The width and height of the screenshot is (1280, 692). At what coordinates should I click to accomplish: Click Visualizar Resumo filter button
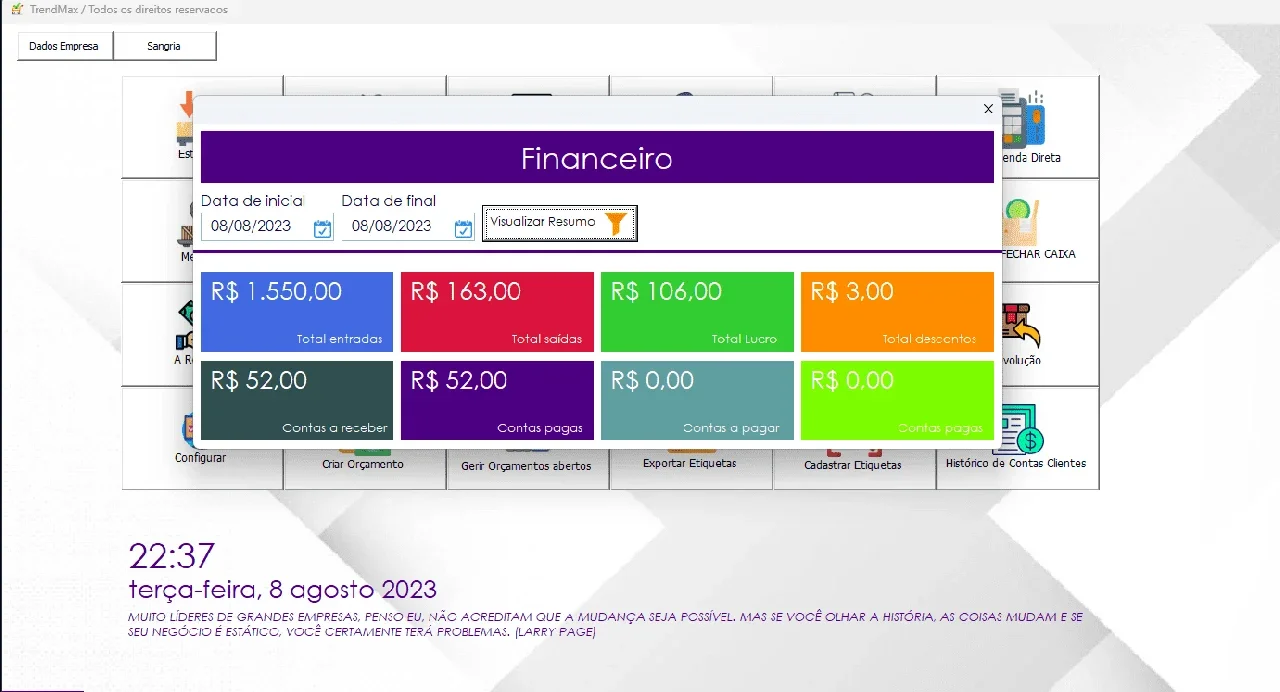(559, 223)
